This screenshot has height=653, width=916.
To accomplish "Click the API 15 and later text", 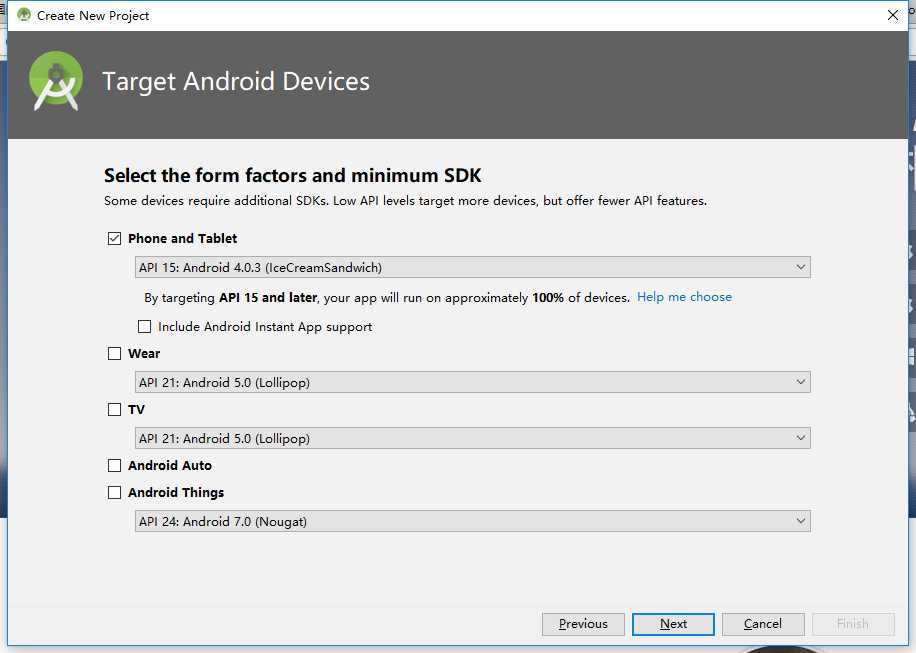I will click(268, 297).
